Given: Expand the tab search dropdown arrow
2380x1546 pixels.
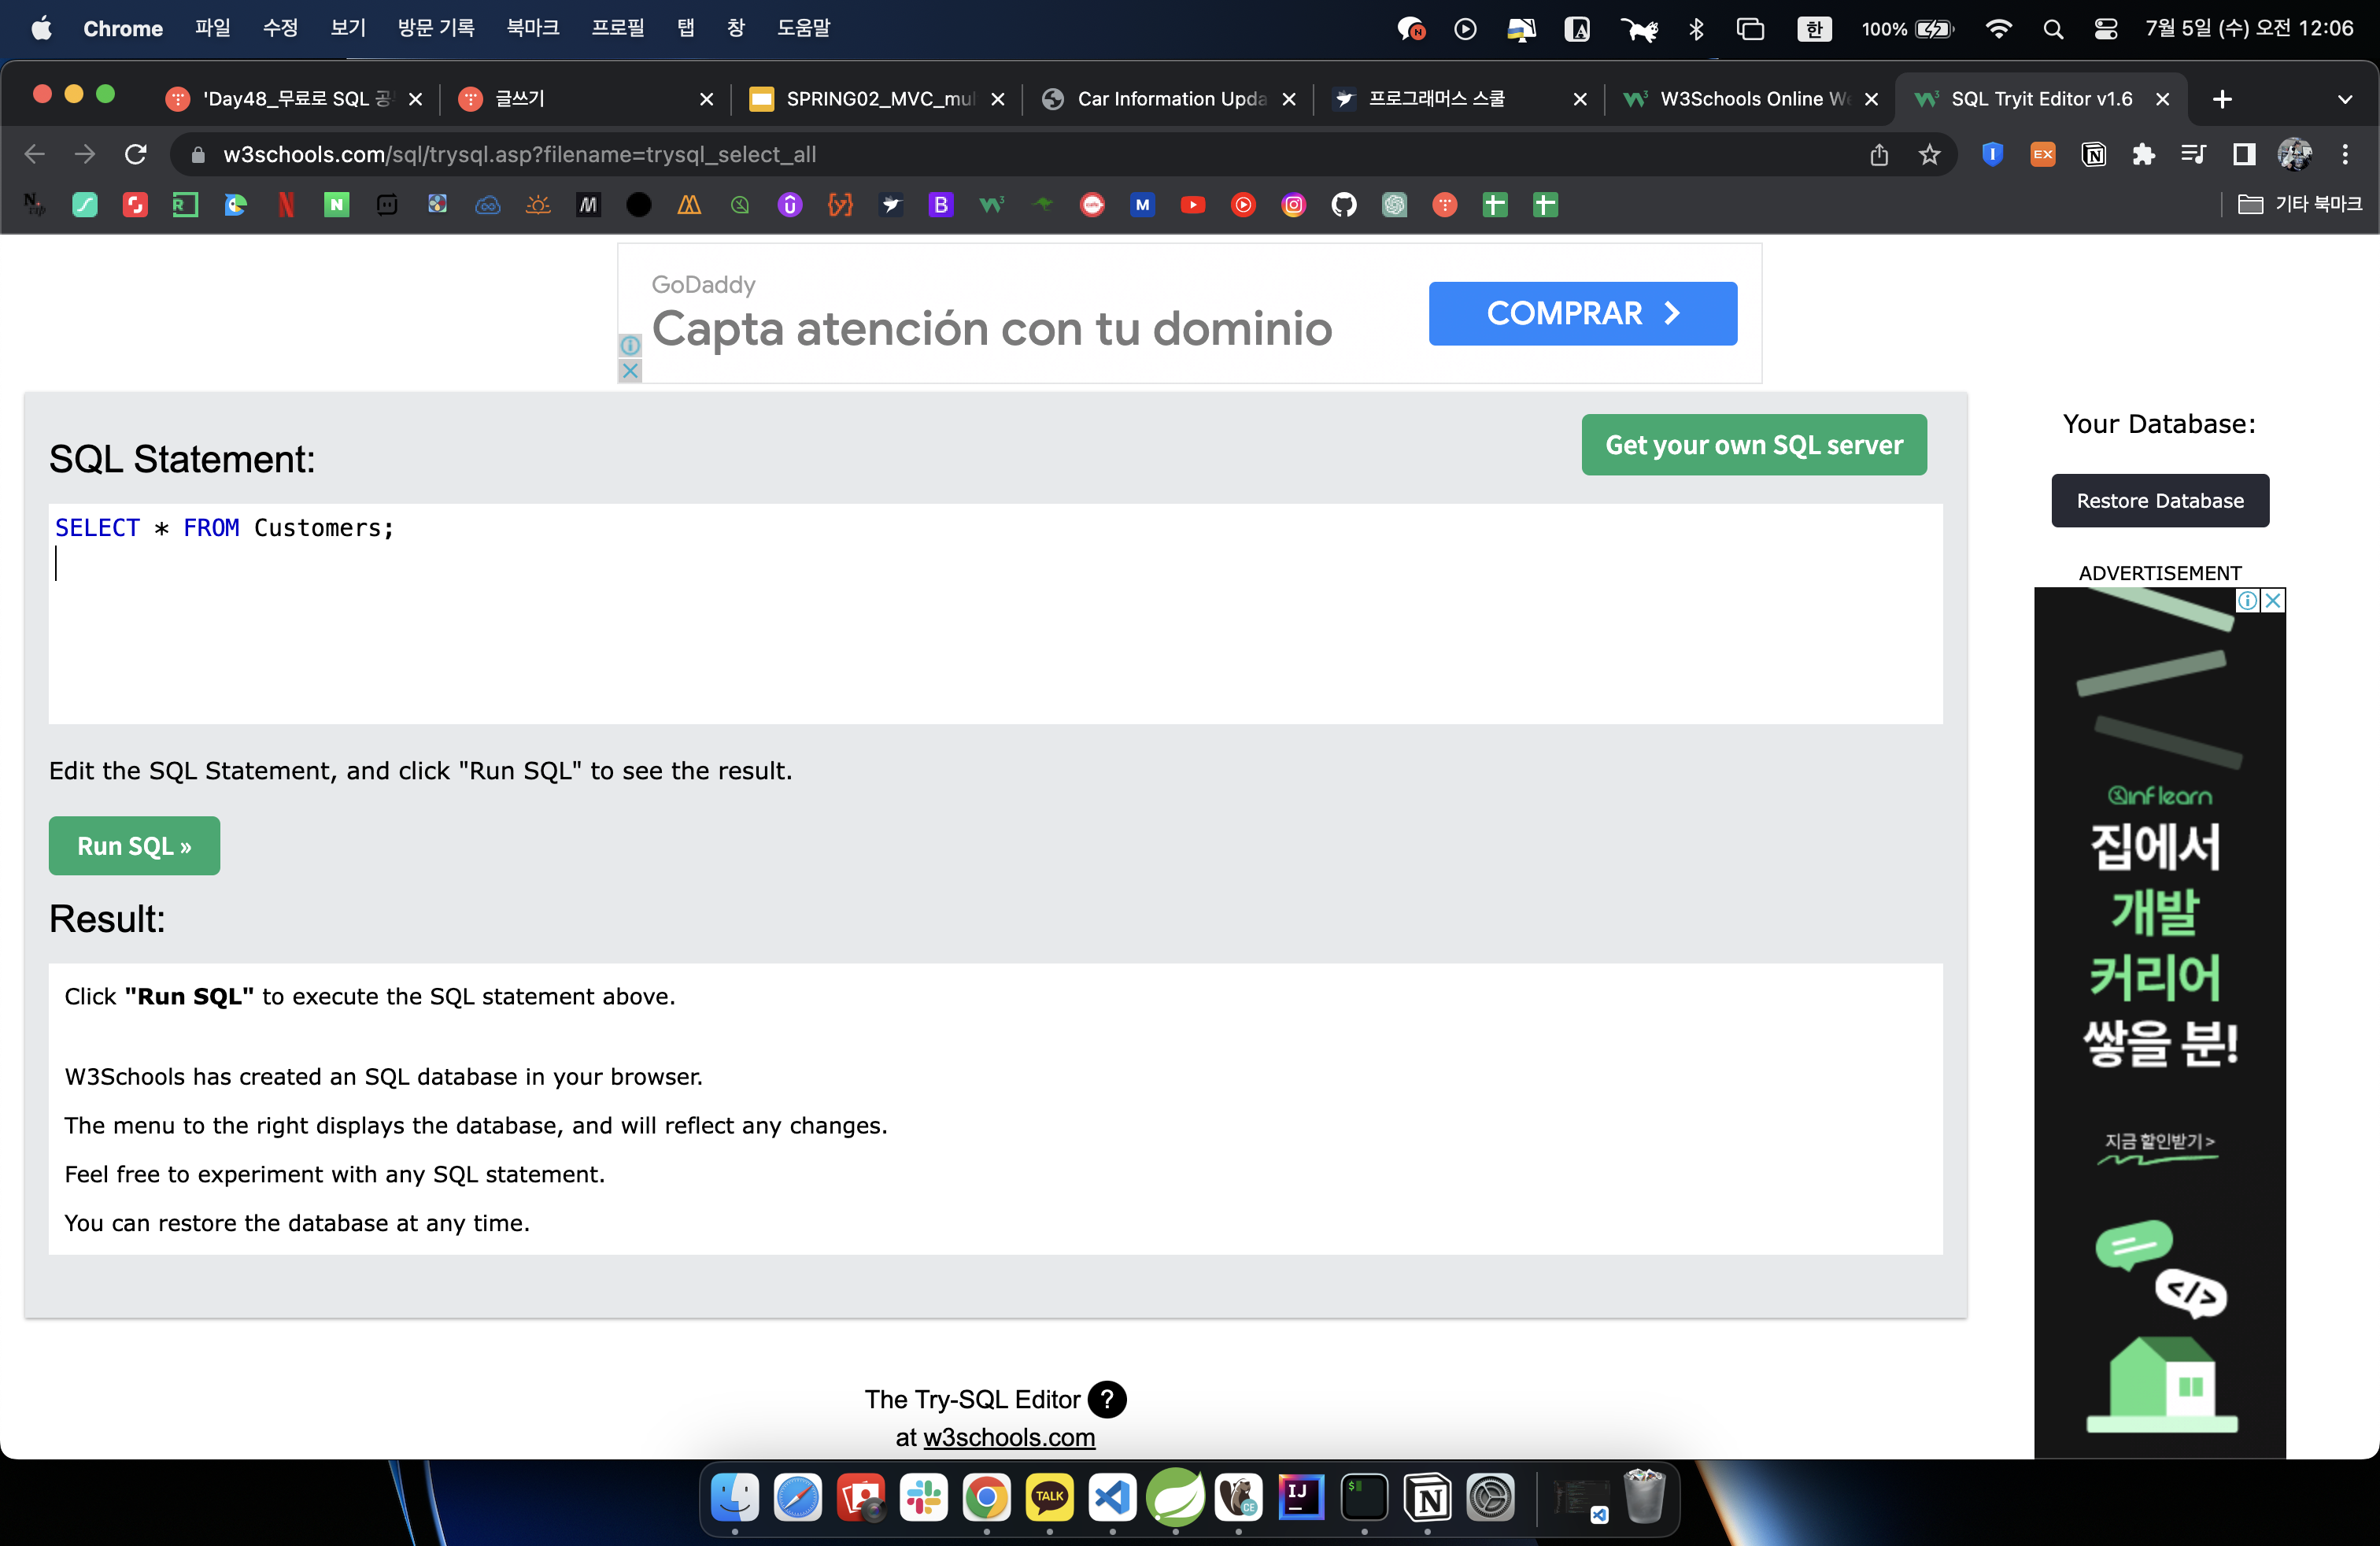Looking at the screenshot, I should click(2344, 99).
